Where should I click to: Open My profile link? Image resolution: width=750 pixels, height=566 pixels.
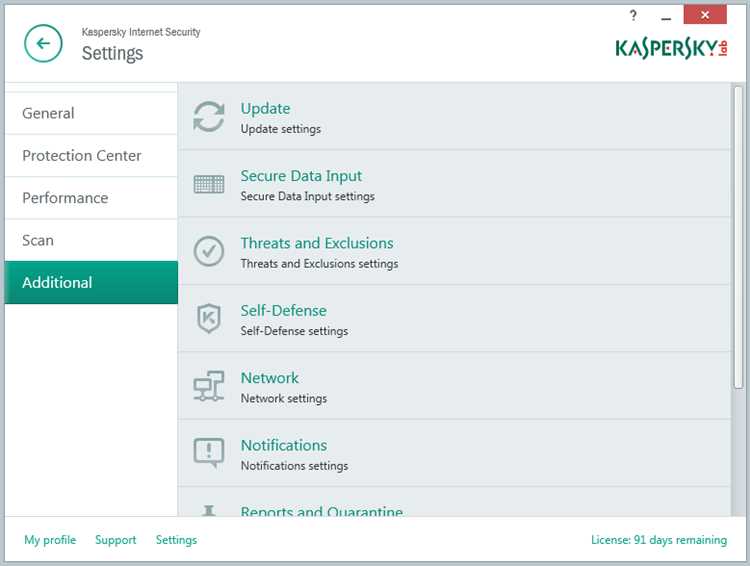tap(50, 540)
